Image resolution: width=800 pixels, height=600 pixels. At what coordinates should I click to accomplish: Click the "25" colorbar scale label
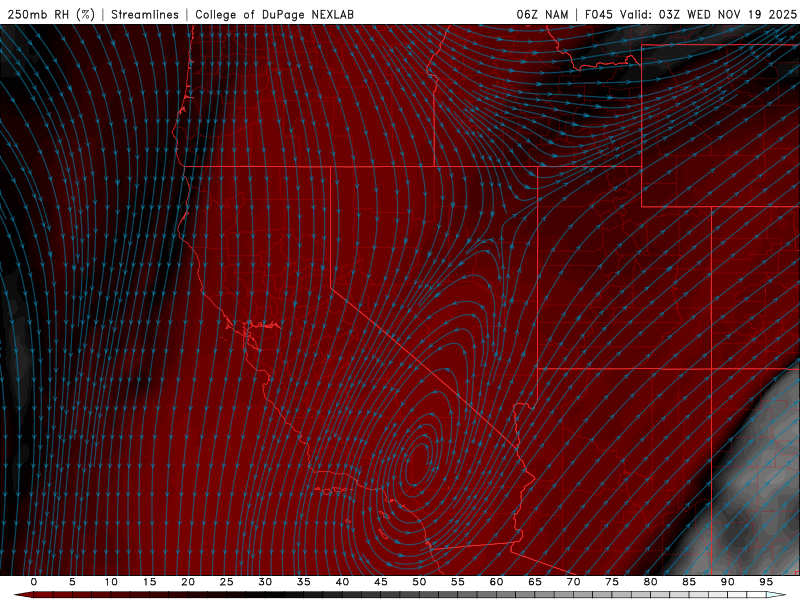coord(227,582)
